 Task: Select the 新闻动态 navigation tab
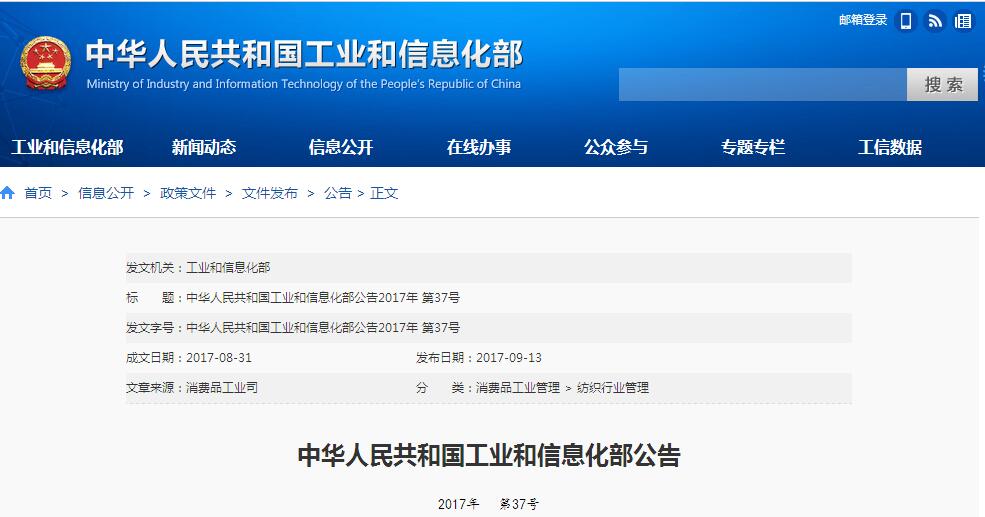pyautogui.click(x=204, y=147)
